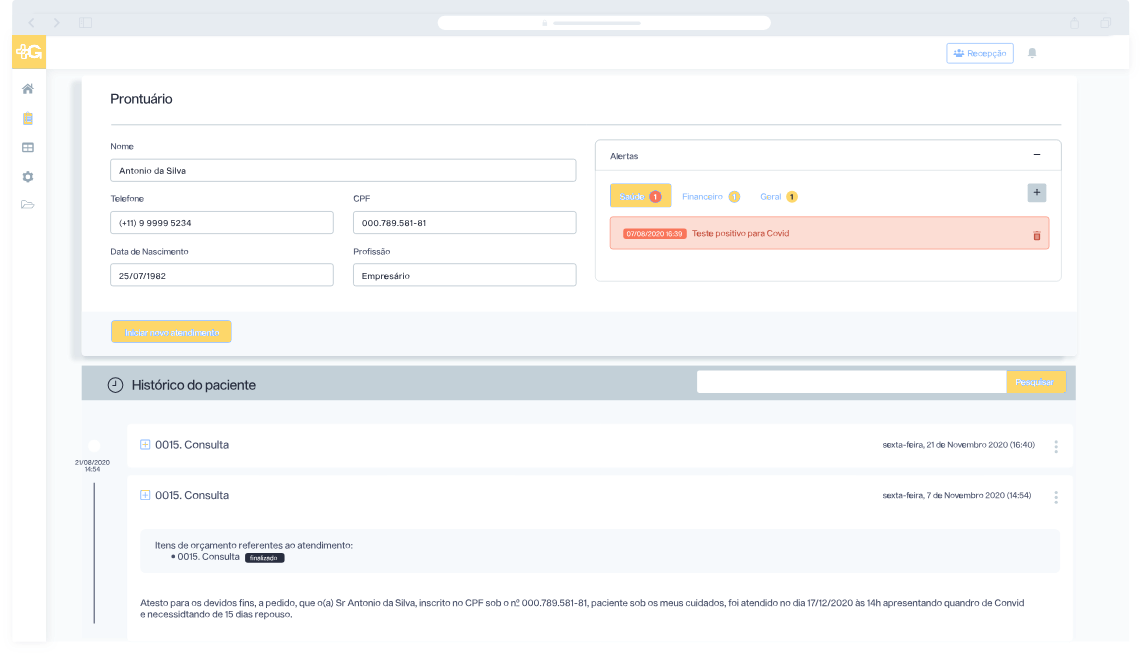Click the G logo in top-left corner
Image resolution: width=1142 pixels, height=655 pixels.
29,52
